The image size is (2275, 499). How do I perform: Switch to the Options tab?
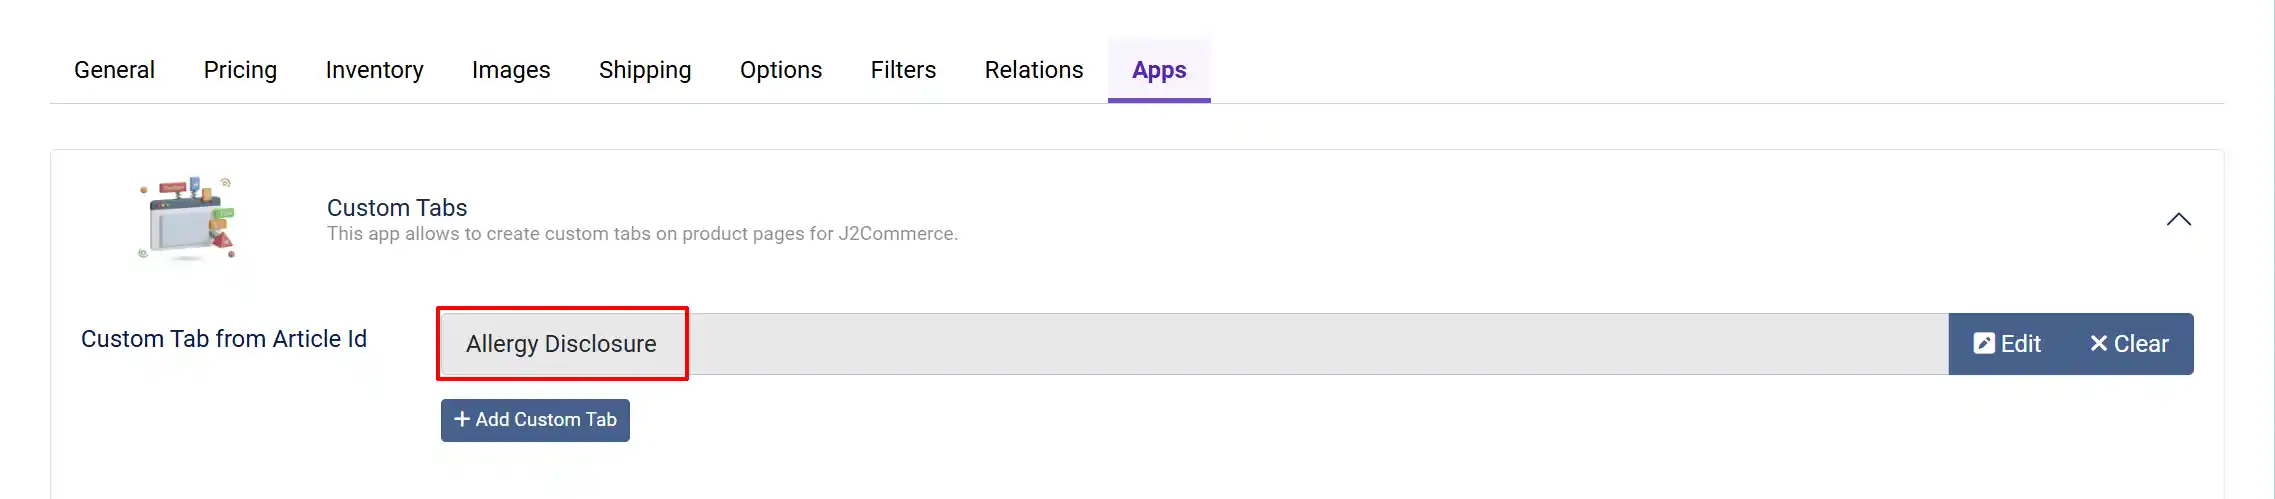(x=781, y=70)
